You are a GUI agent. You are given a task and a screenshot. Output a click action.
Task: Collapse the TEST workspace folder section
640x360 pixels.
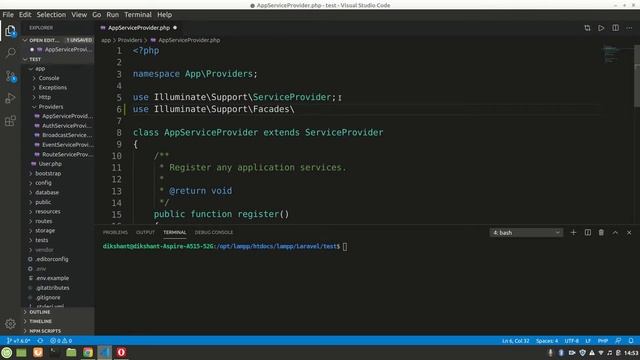58,59
